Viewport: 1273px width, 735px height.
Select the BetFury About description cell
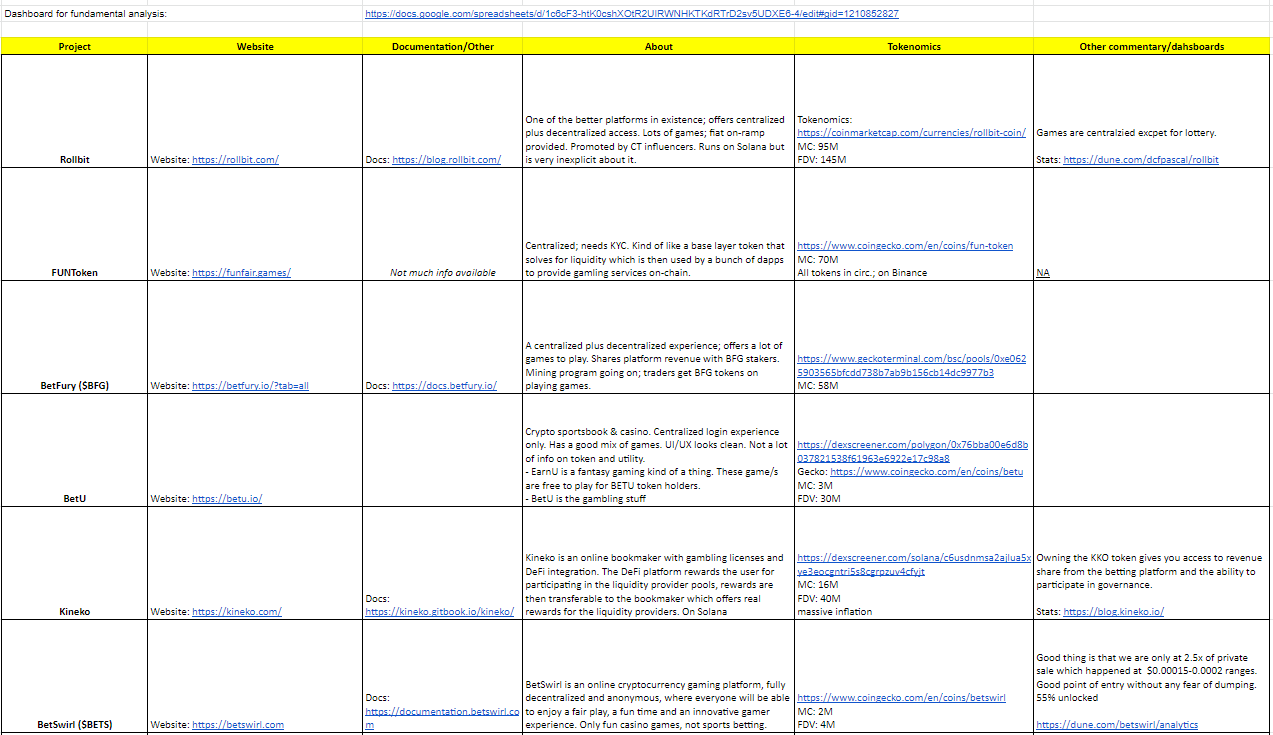pyautogui.click(x=659, y=337)
